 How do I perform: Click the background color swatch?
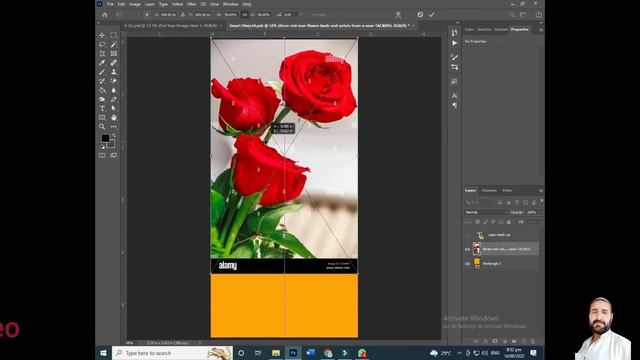click(x=111, y=144)
